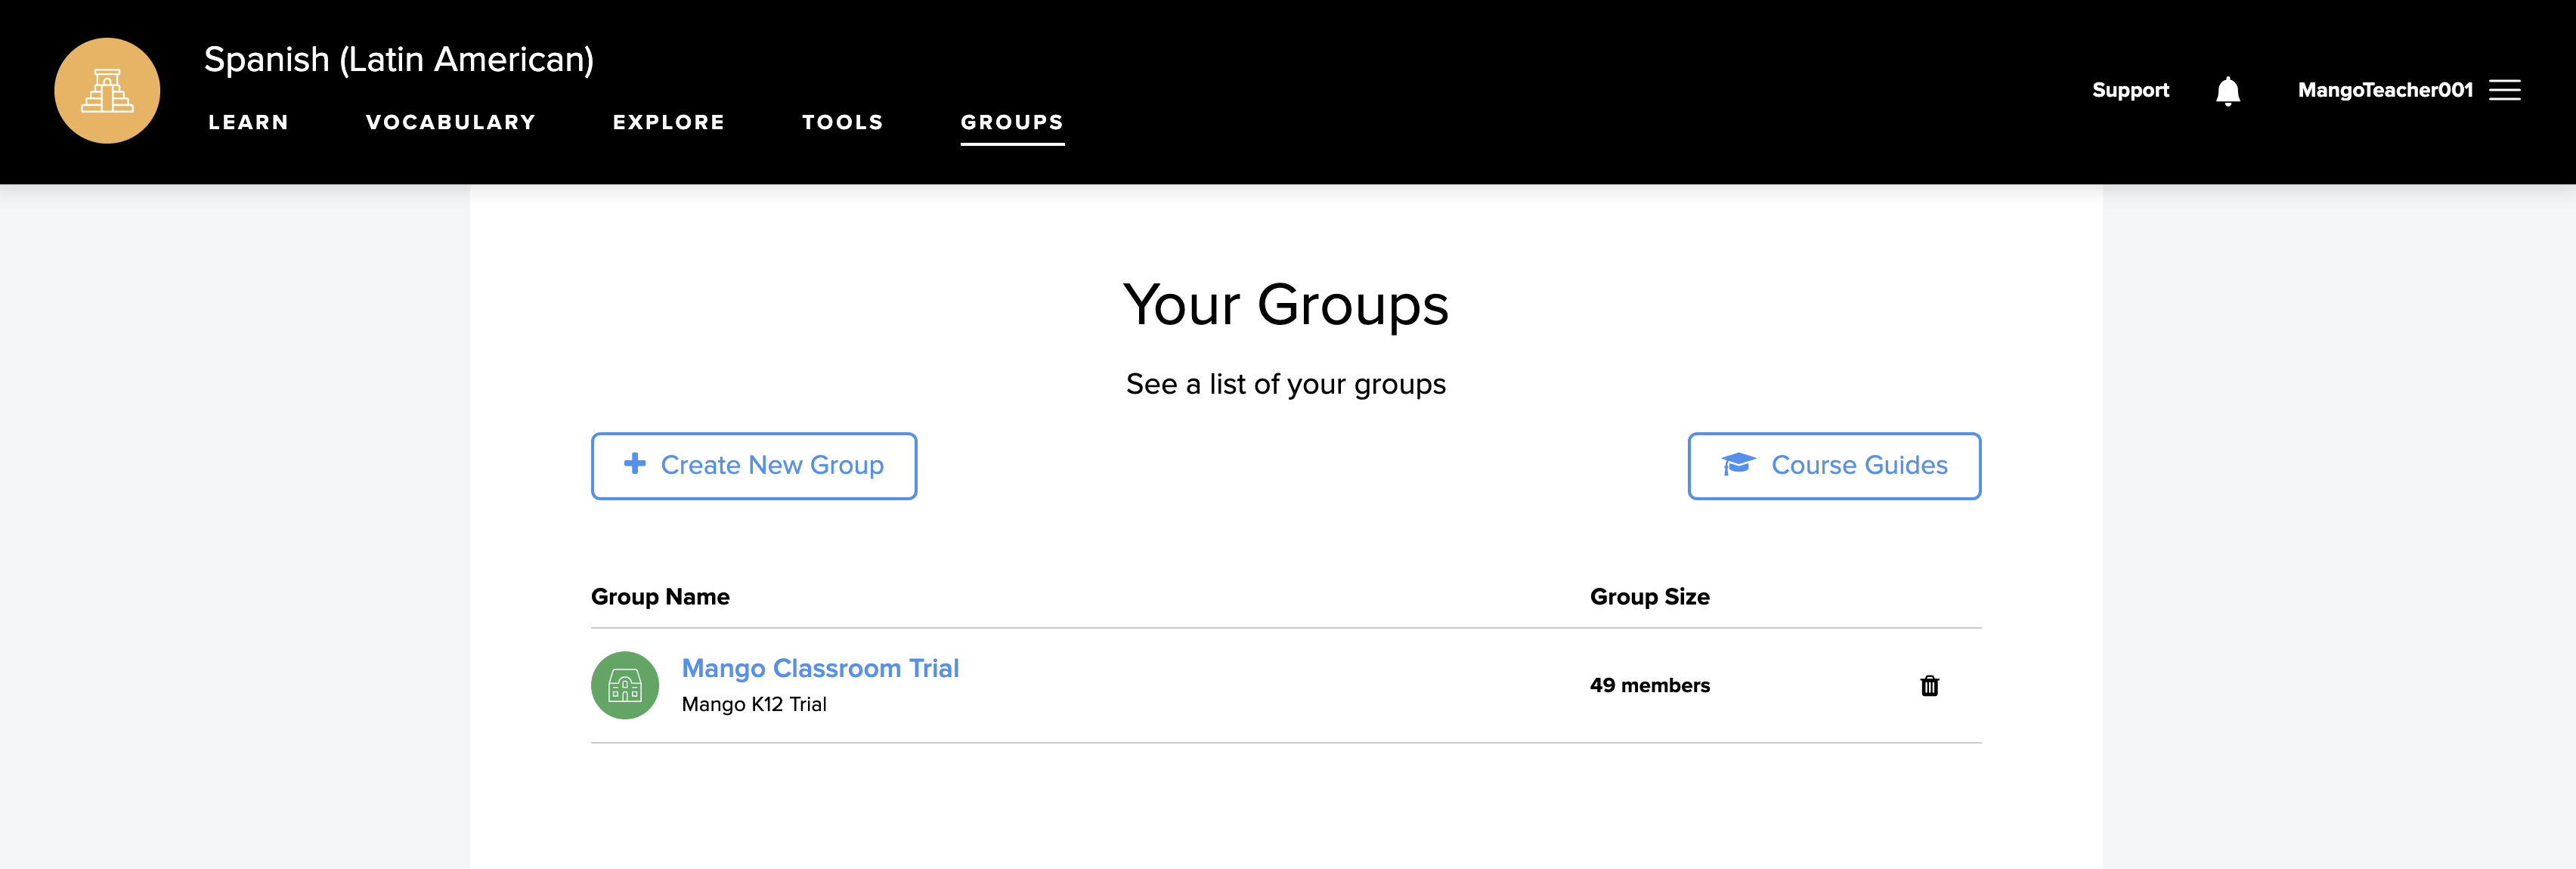Viewport: 2576px width, 869px height.
Task: Click the 49 members text
Action: 1649,685
